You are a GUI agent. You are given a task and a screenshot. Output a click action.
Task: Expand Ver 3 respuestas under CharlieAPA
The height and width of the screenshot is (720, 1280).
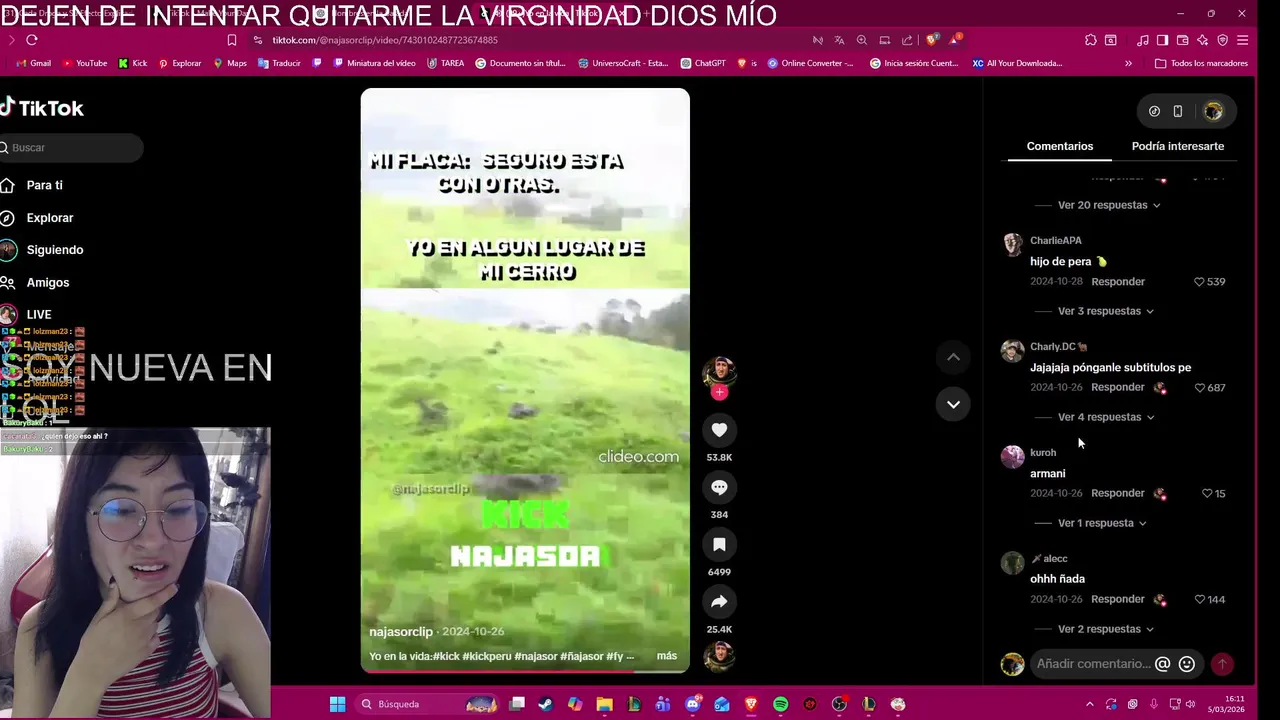point(1106,311)
